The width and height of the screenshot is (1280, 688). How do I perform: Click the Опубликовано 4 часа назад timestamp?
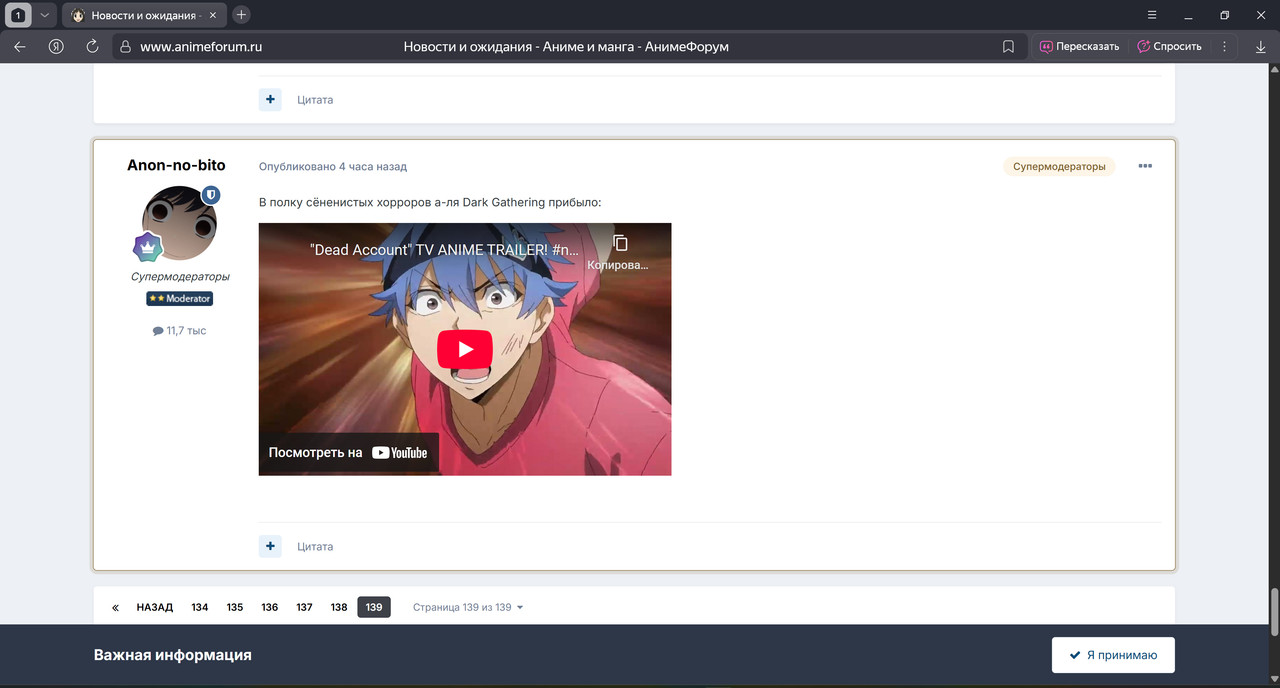pyautogui.click(x=333, y=166)
